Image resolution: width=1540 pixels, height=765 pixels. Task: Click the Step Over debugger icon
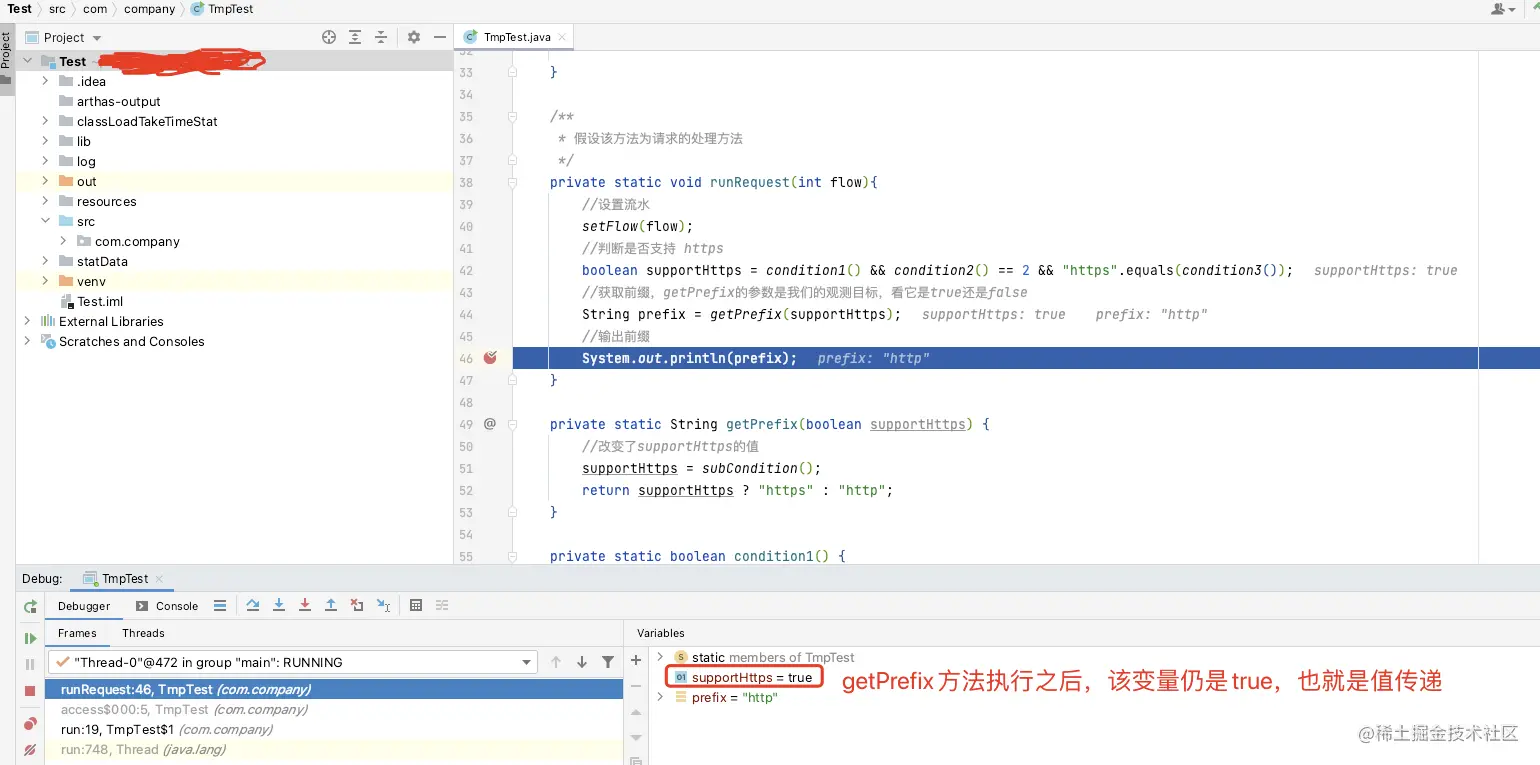tap(253, 605)
